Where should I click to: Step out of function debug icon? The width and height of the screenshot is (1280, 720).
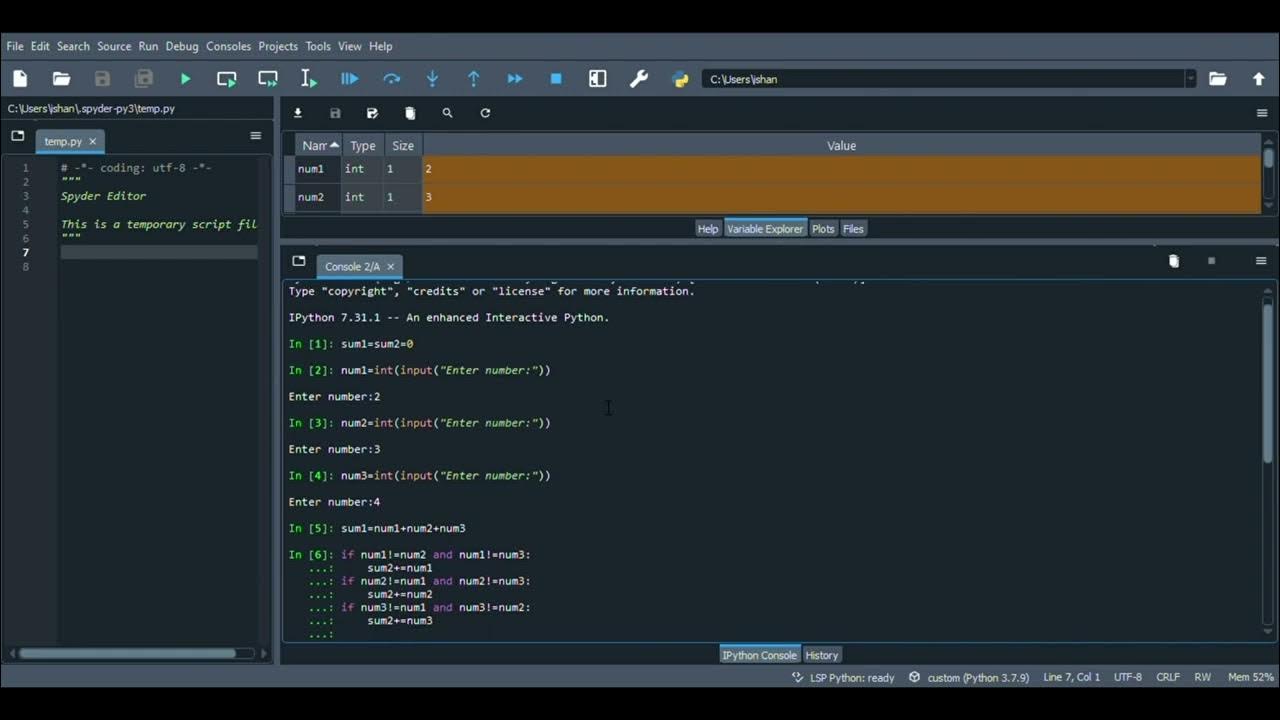474,79
